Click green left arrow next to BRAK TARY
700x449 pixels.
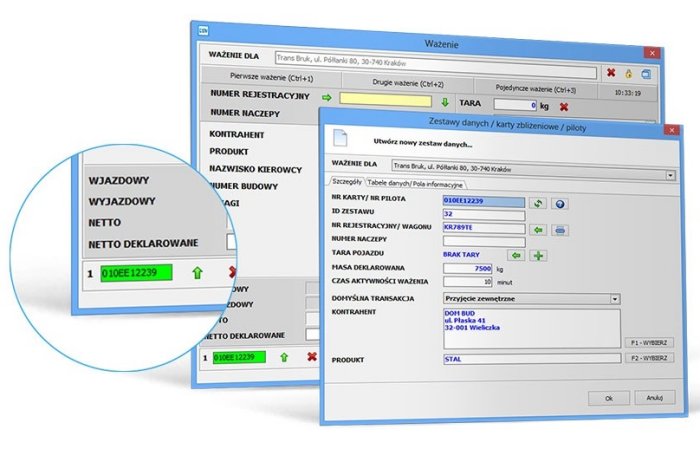(520, 255)
